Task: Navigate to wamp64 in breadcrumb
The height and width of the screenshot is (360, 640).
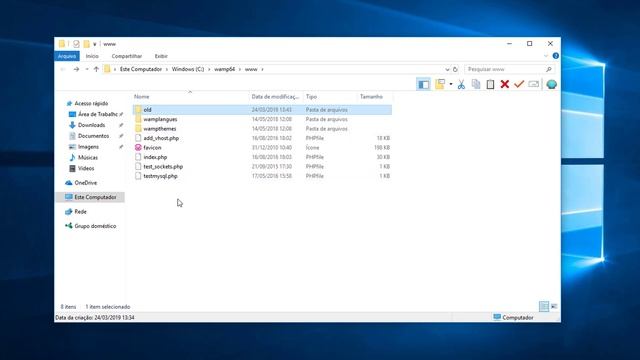Action: (224, 69)
